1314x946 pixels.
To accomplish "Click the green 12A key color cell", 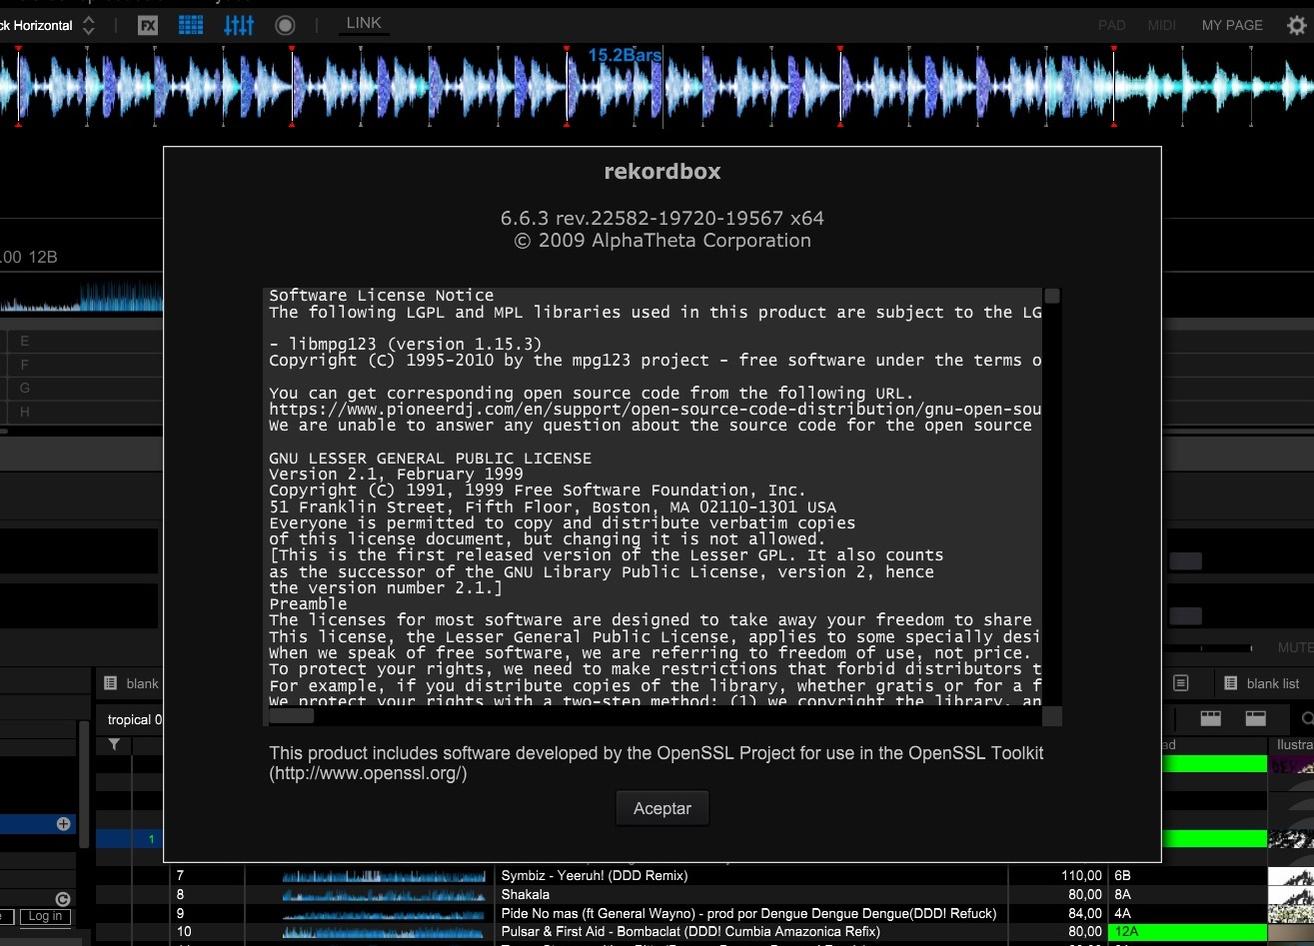I will 1187,931.
